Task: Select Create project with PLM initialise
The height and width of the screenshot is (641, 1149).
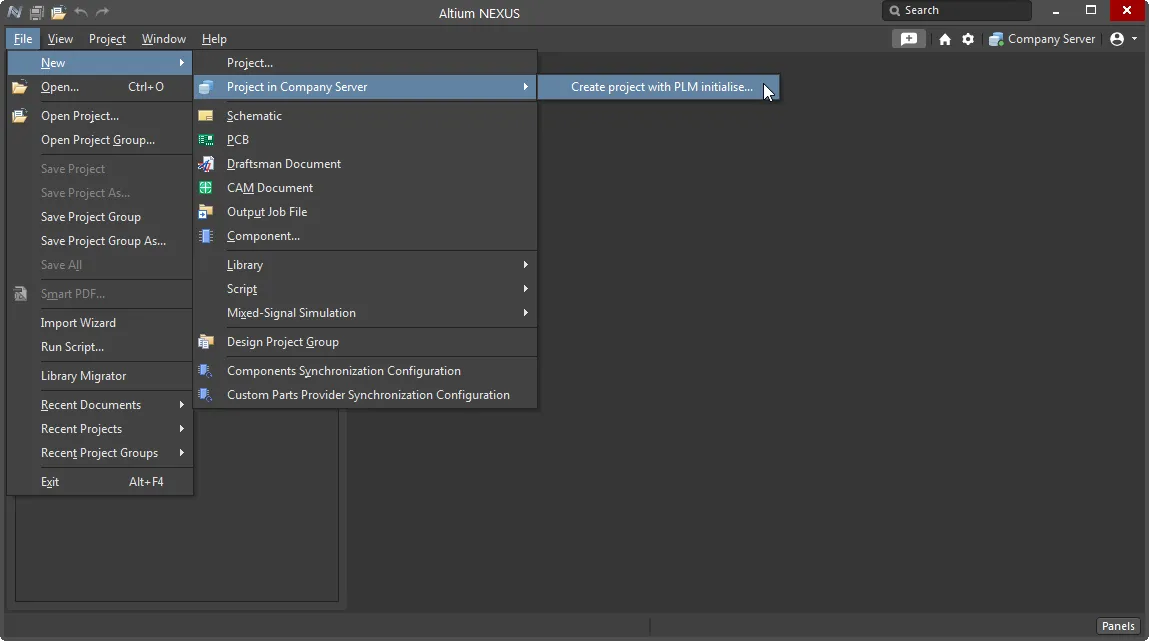Action: pos(658,87)
